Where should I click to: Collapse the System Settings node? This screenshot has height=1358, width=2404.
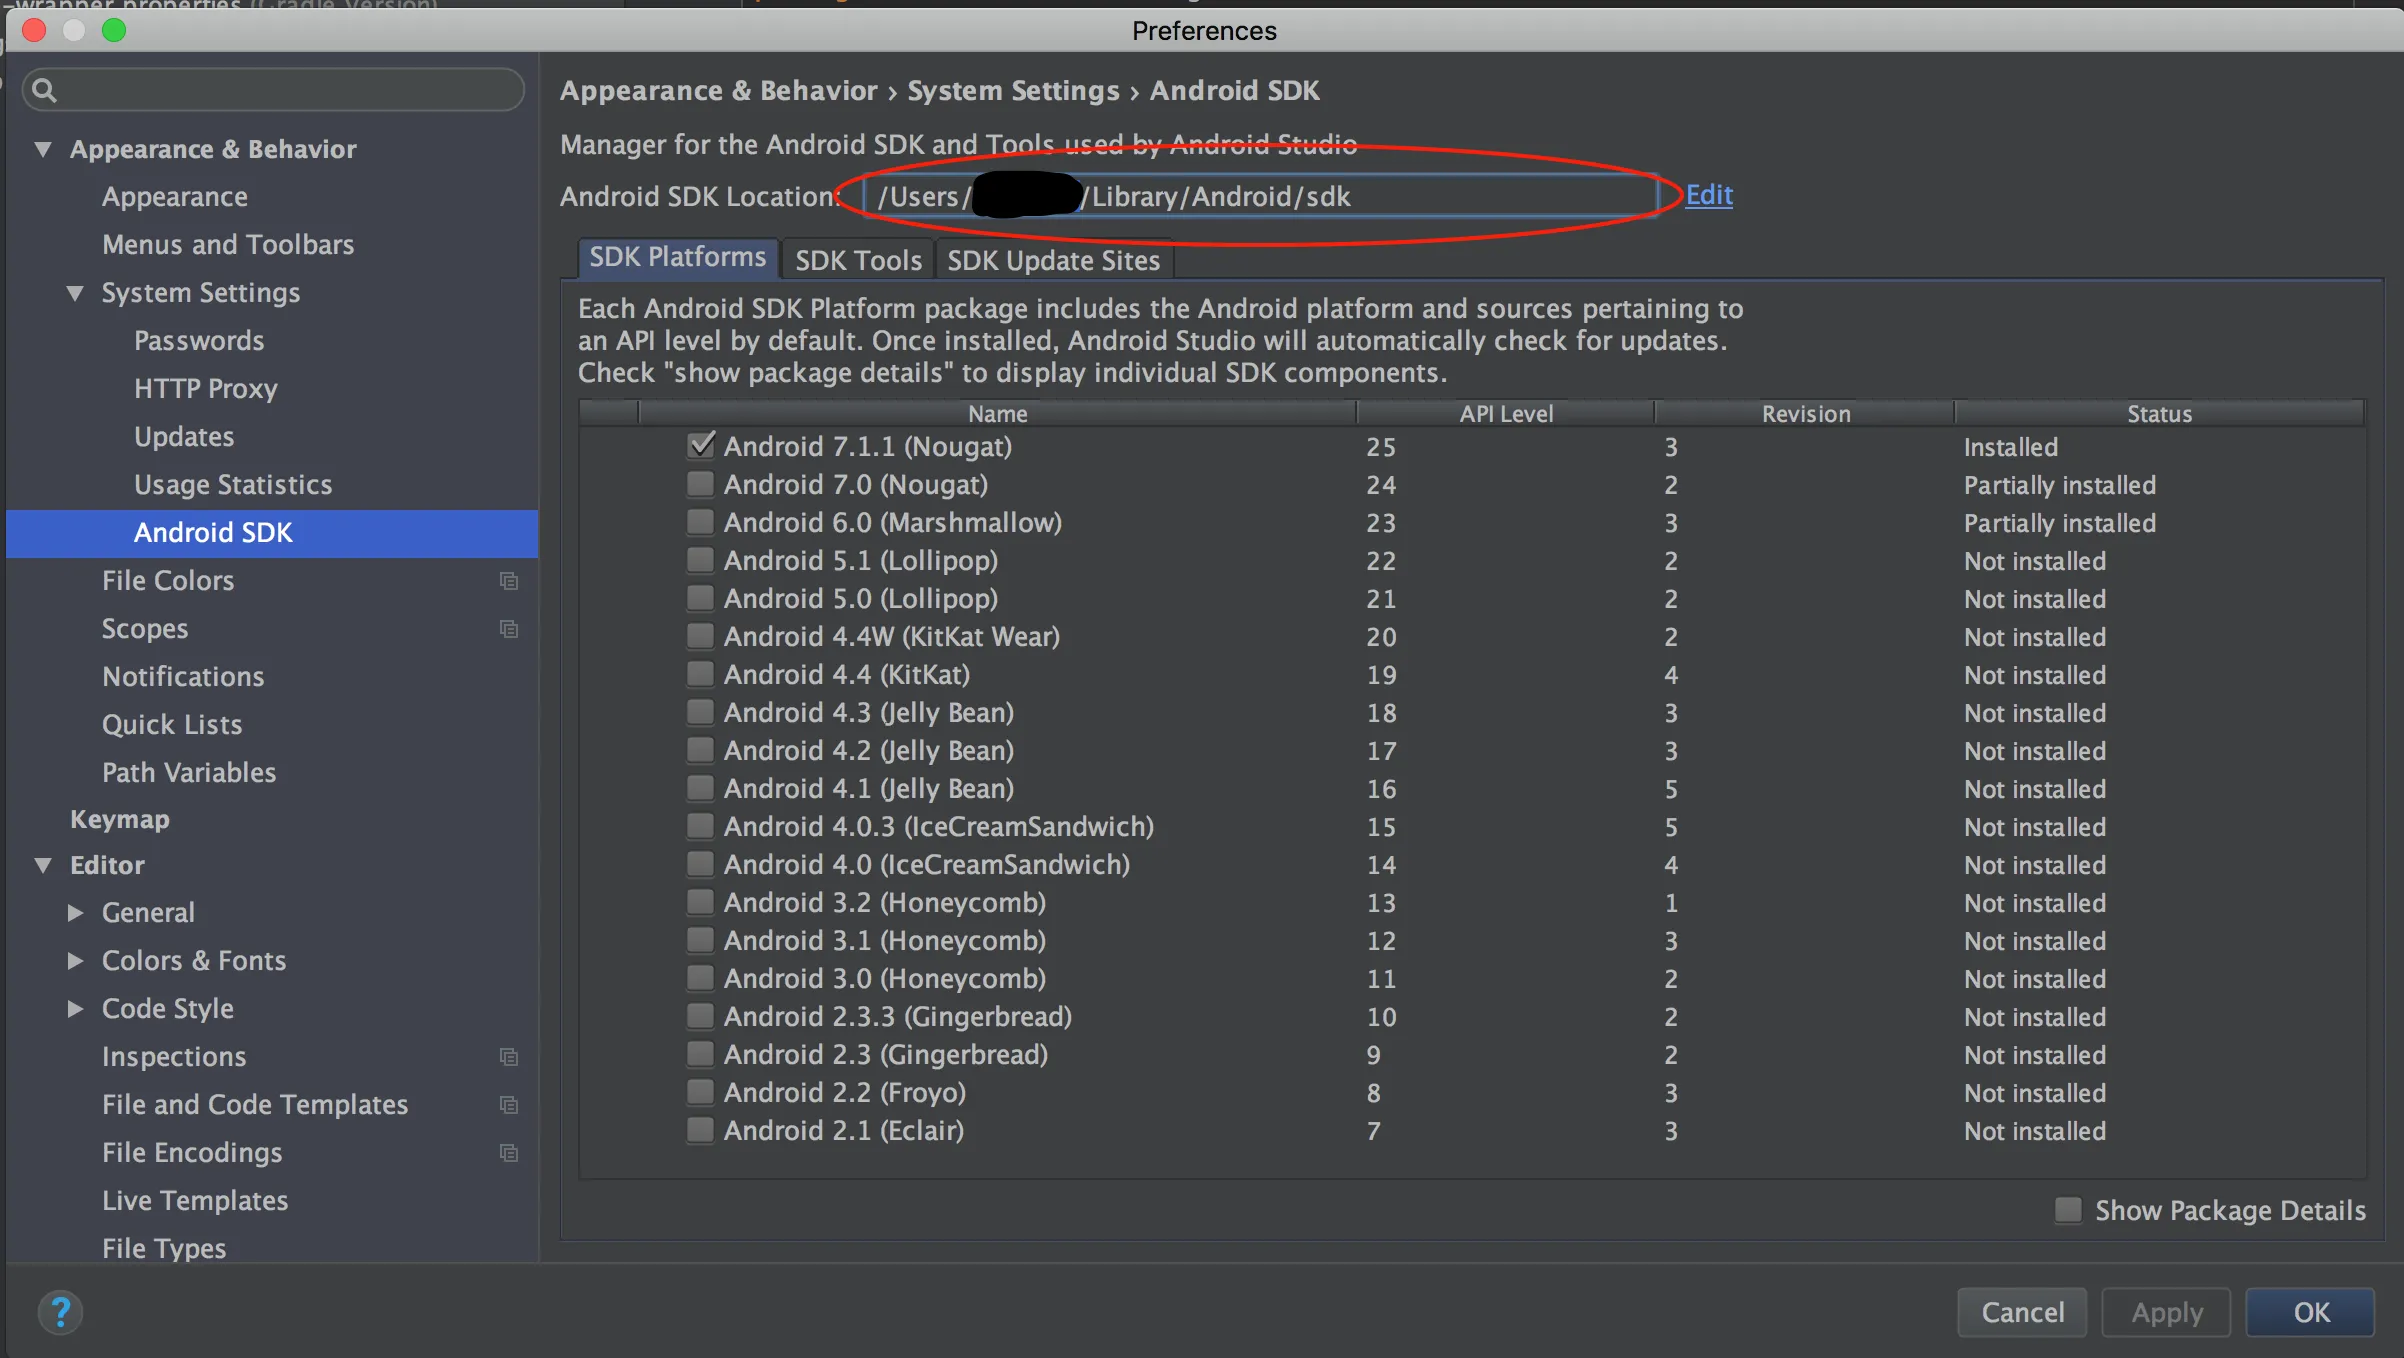pos(75,293)
